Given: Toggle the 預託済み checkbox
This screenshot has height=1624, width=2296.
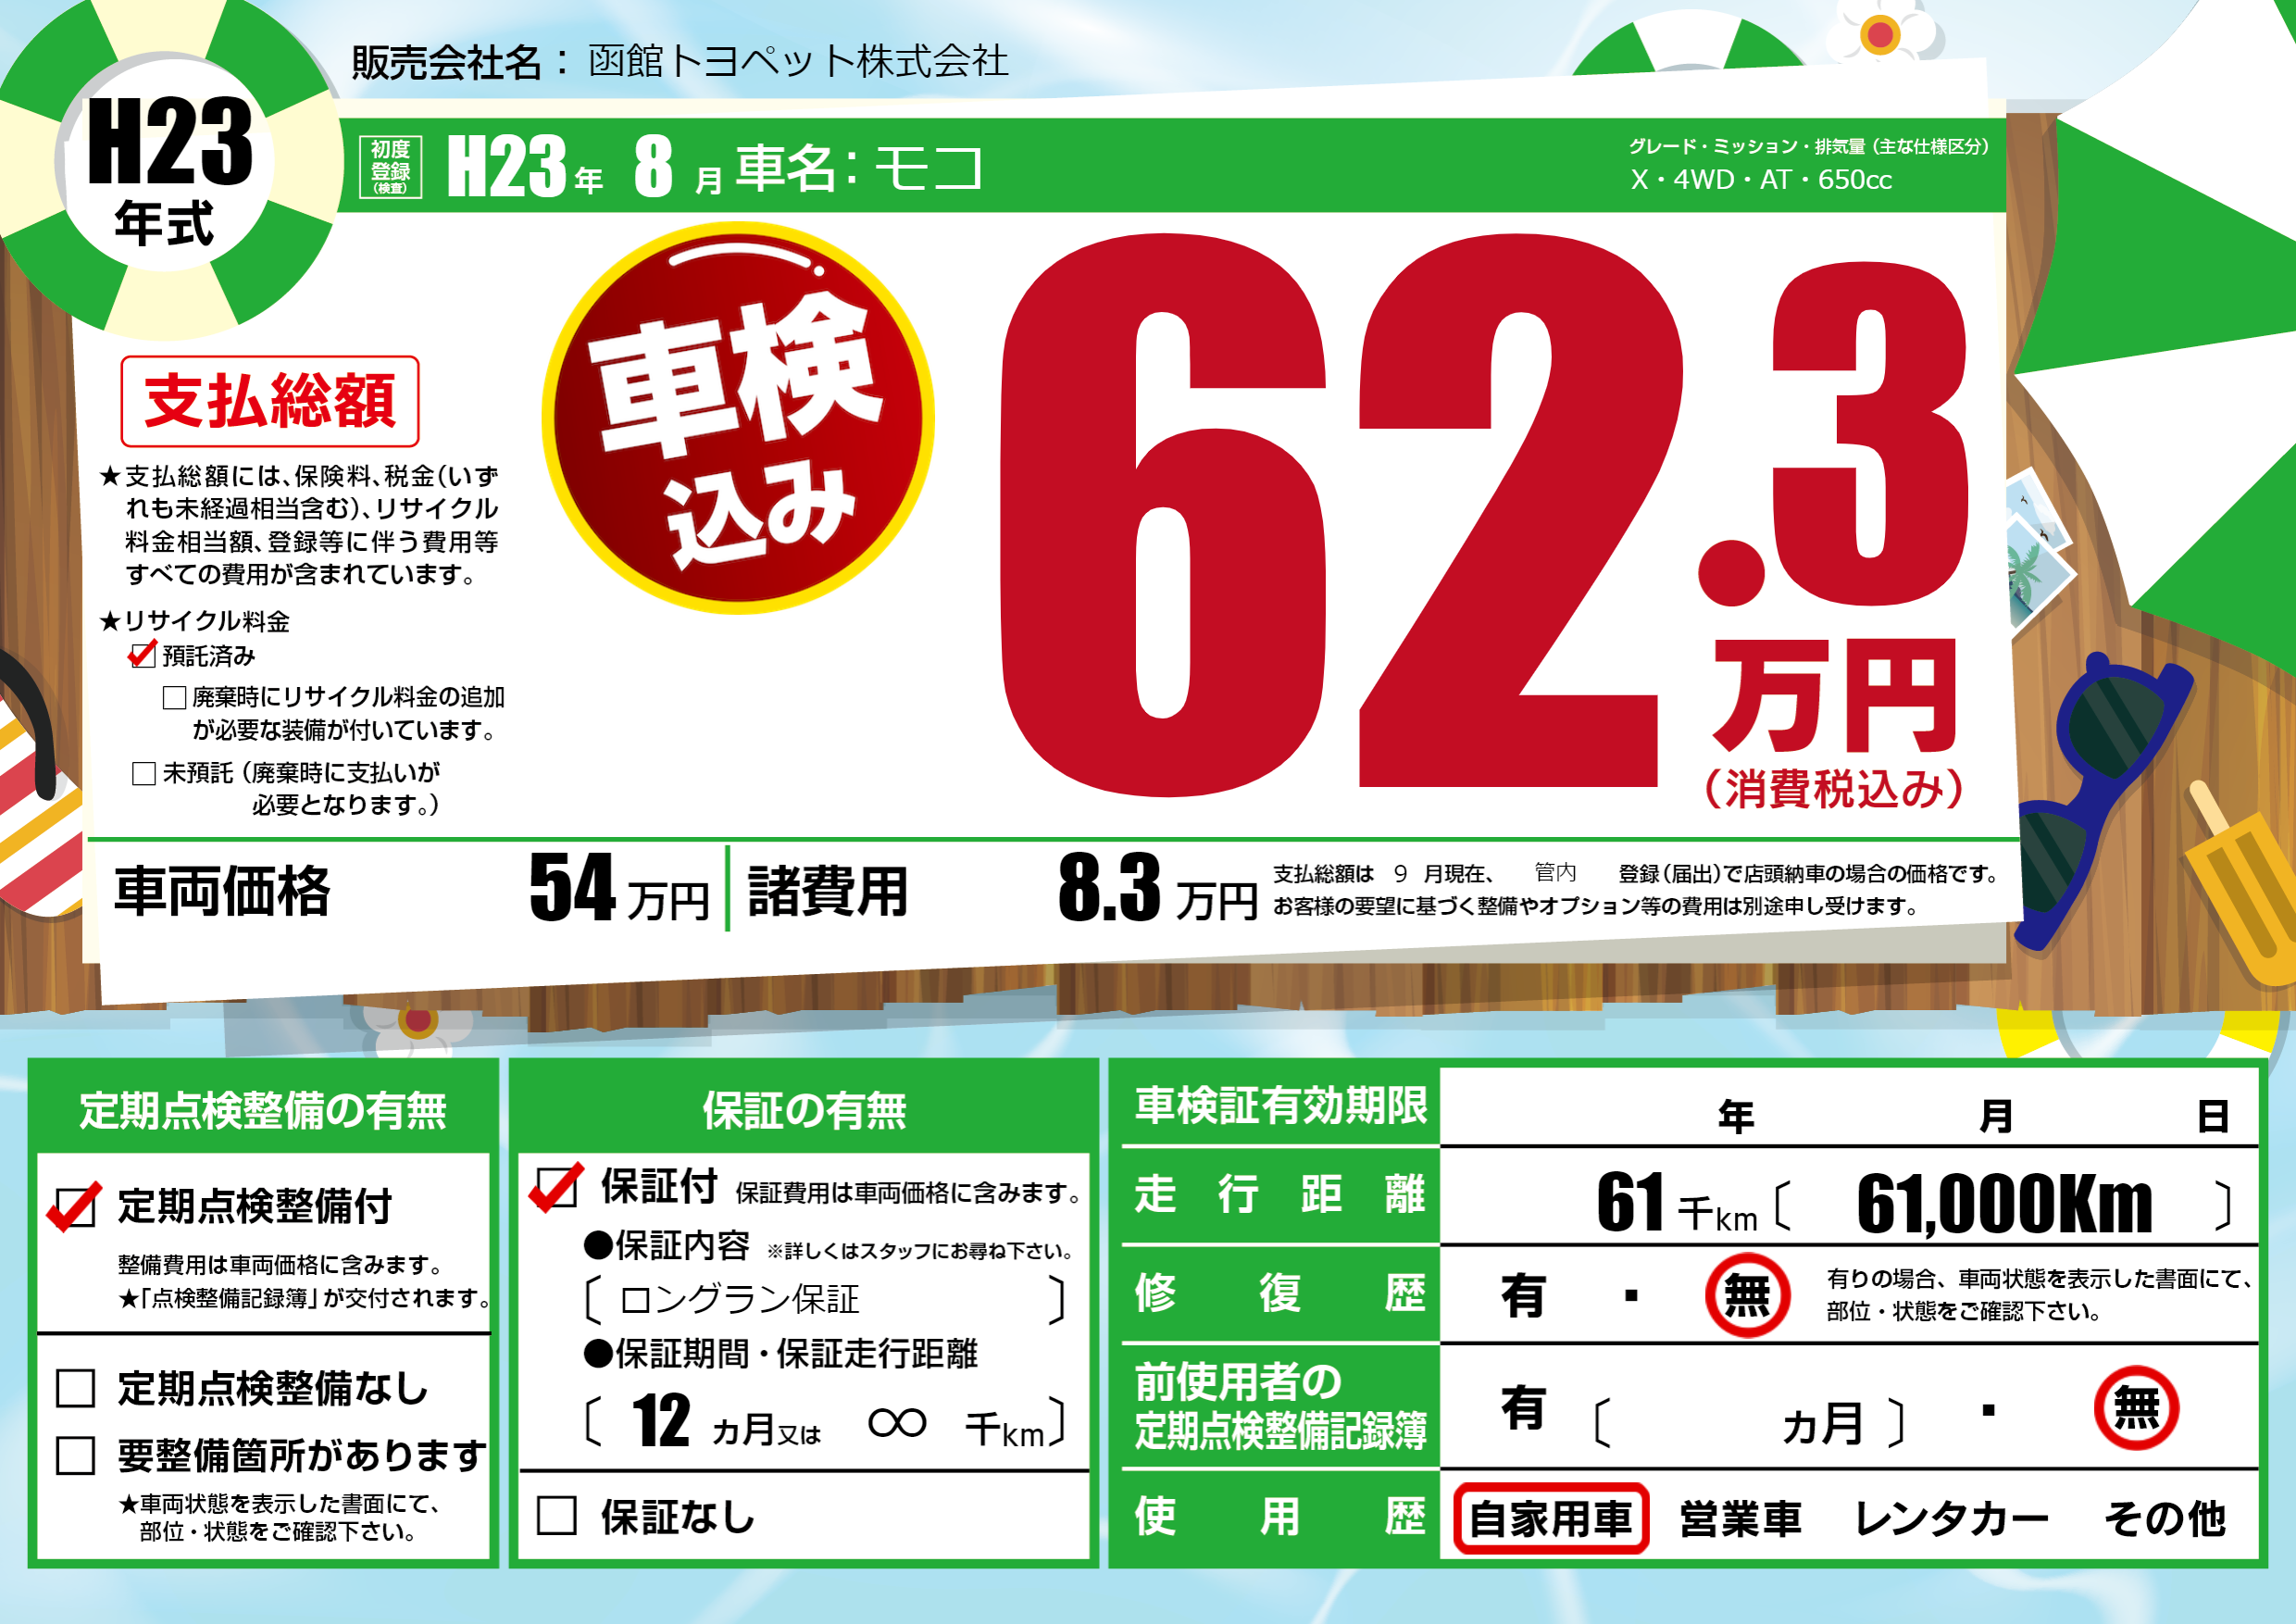Looking at the screenshot, I should pos(143,656).
